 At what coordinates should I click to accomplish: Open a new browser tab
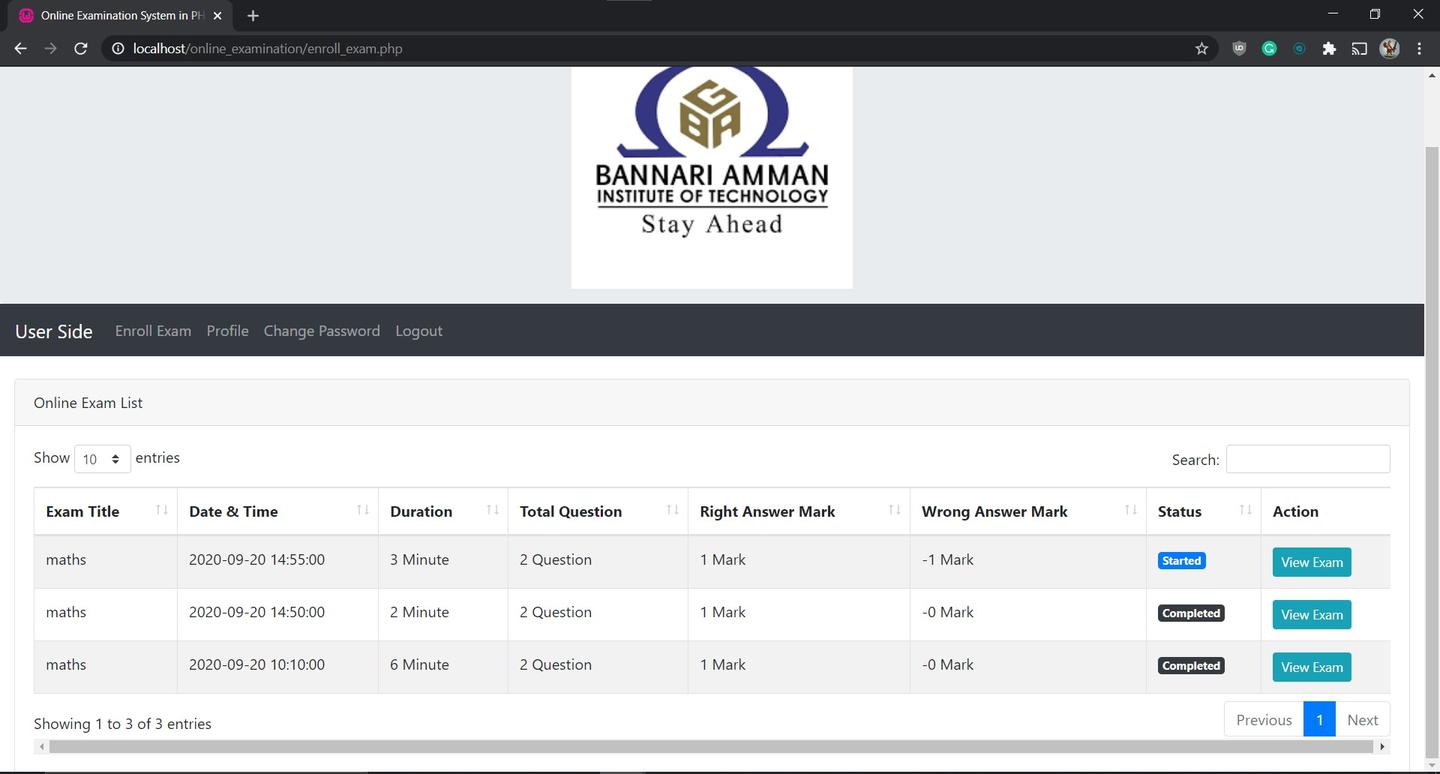click(x=253, y=16)
